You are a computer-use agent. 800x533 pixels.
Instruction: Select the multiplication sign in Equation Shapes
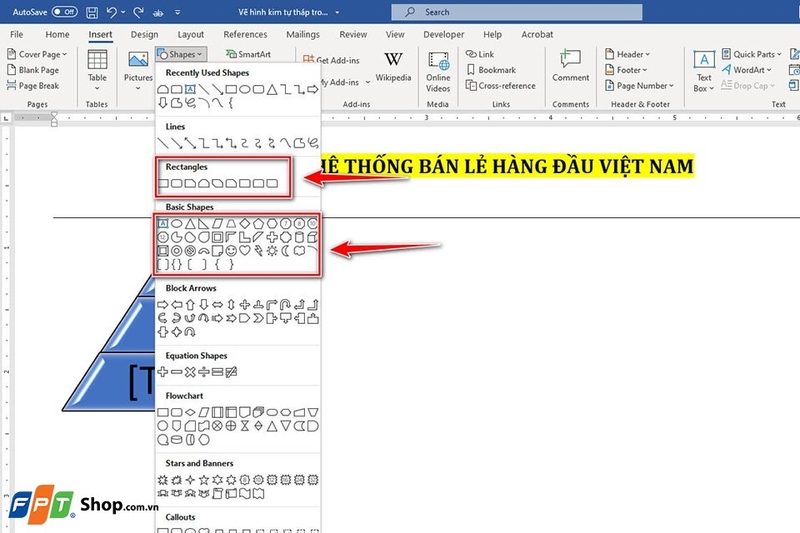pyautogui.click(x=190, y=372)
